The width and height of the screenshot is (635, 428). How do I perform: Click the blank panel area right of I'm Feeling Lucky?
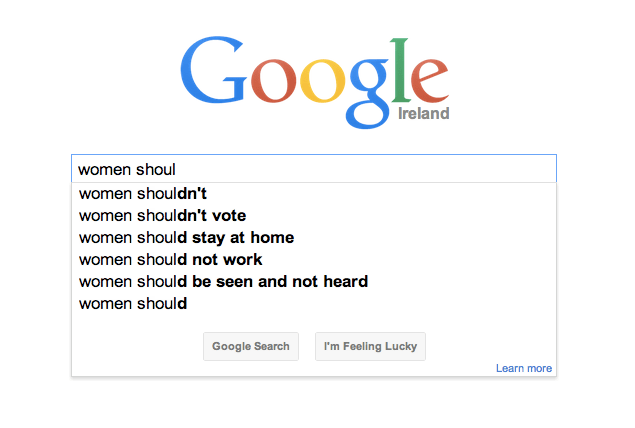[x=490, y=345]
